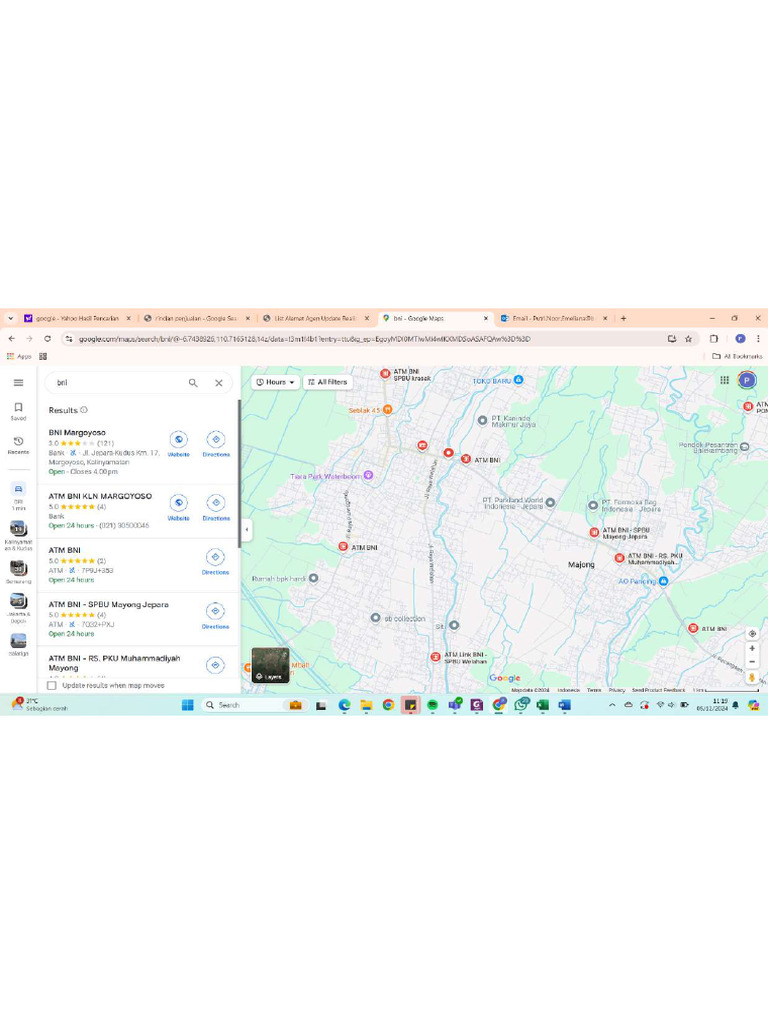Open the Semarang recent thumbnail
The image size is (768, 1024).
click(18, 571)
